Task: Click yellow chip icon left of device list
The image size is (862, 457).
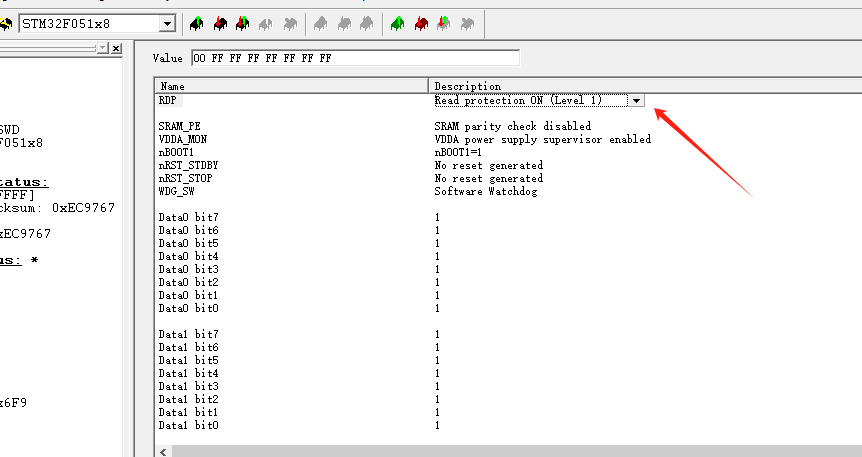Action: tap(6, 22)
